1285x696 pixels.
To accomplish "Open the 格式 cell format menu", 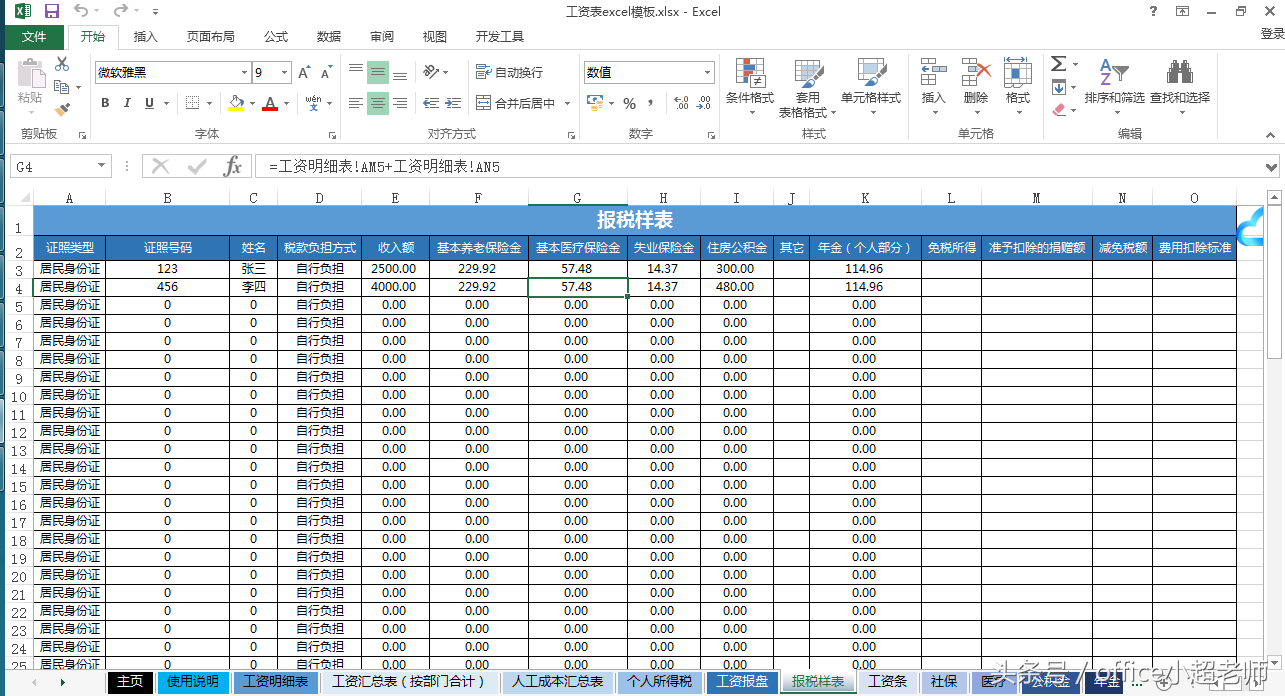I will (1018, 86).
